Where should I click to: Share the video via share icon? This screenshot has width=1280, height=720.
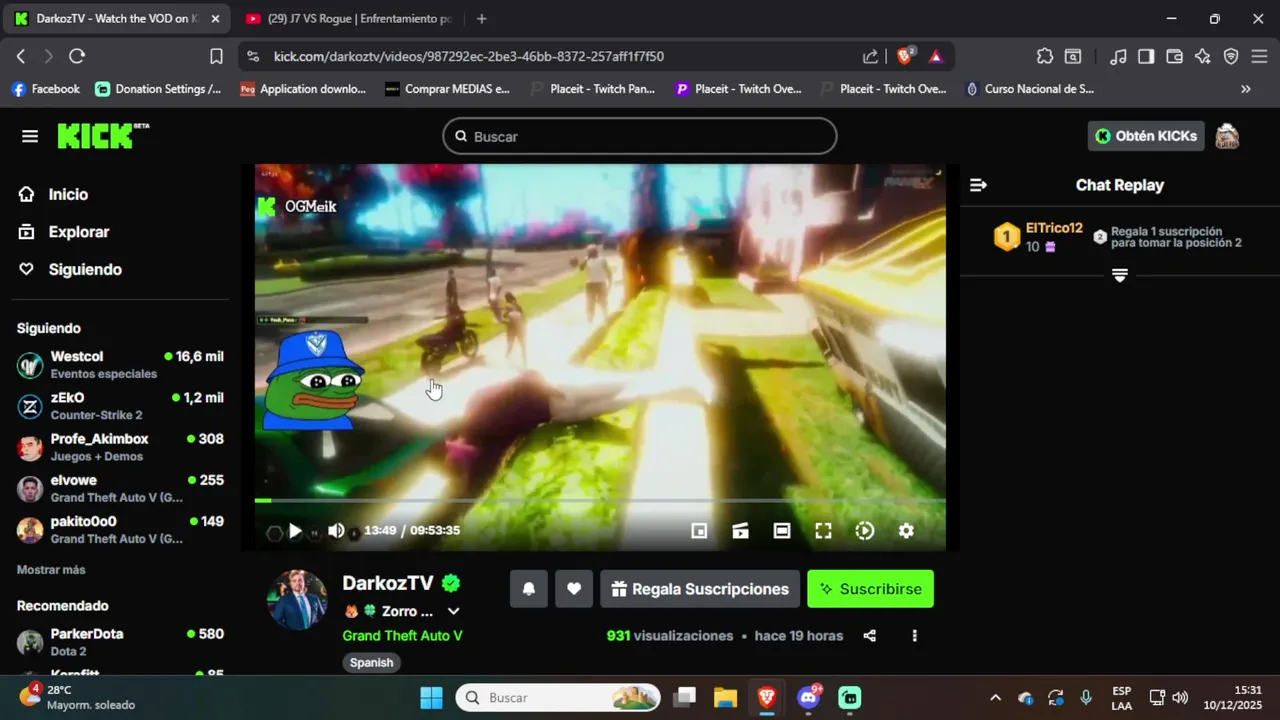[x=870, y=636]
